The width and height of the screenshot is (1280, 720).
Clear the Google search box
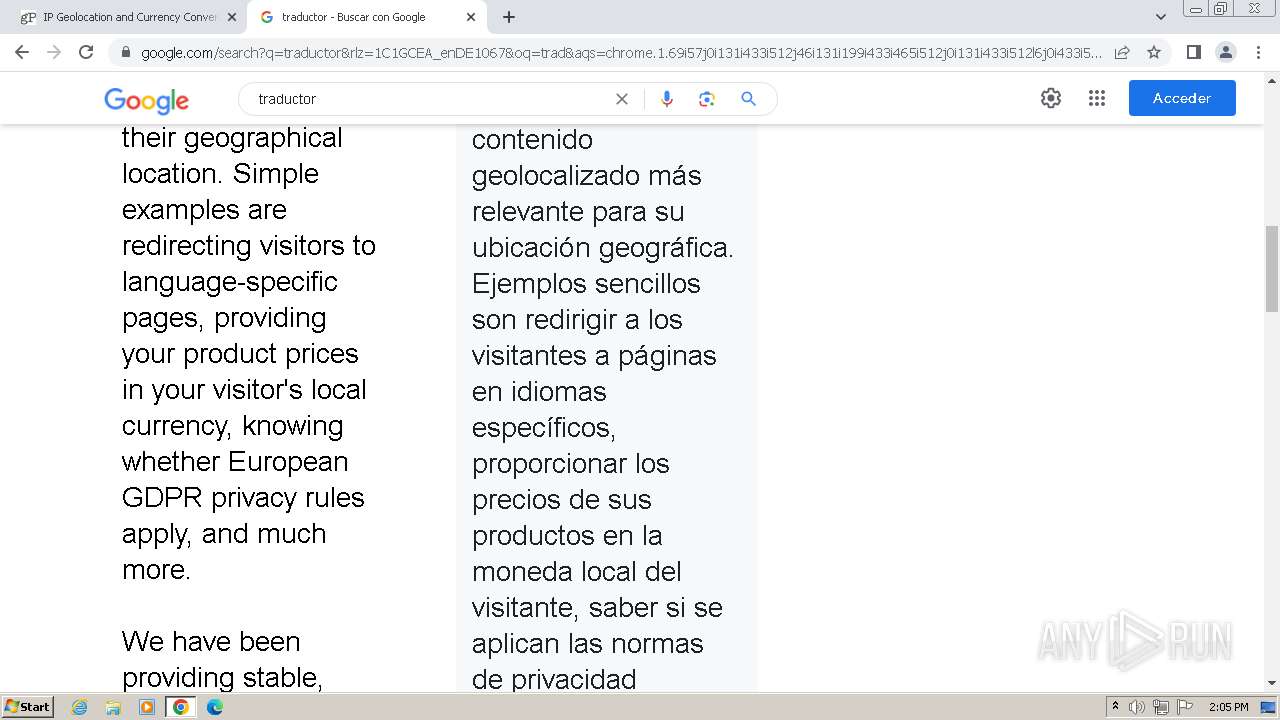622,99
